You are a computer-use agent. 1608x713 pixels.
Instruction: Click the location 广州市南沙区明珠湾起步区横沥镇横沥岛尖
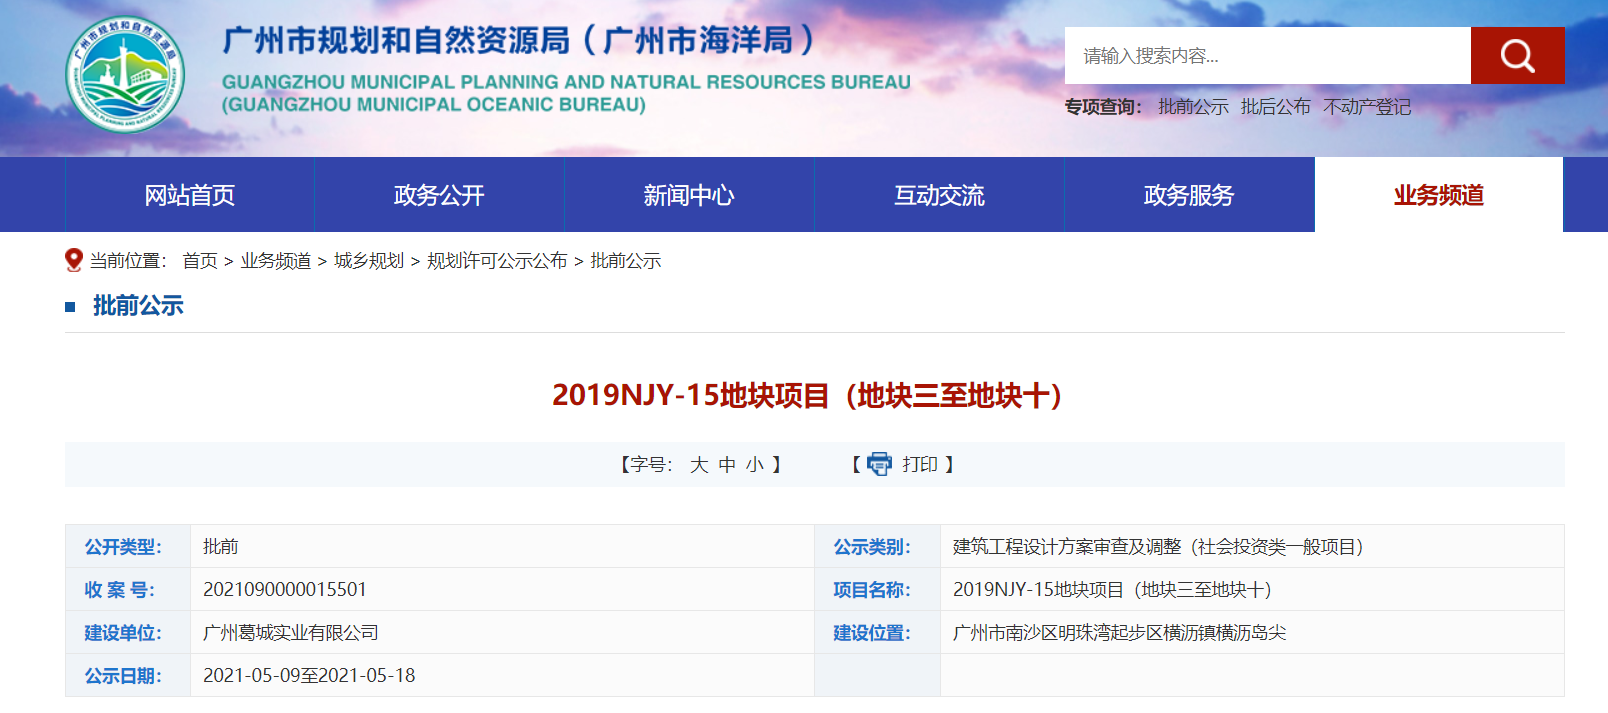tap(1120, 633)
